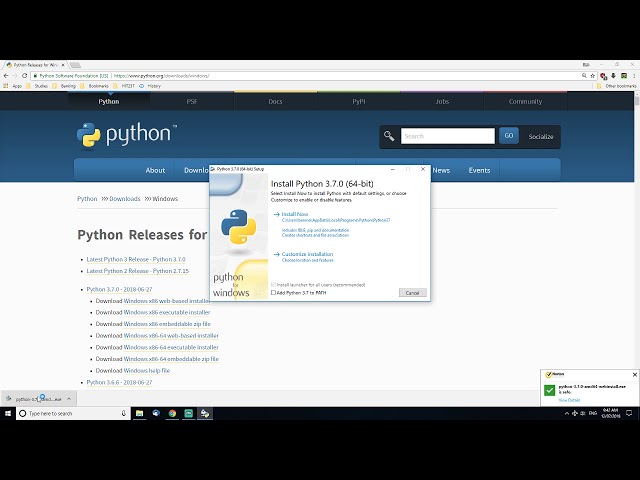Select the Jobs top navigation tab
Viewport: 640px width, 480px height.
pyautogui.click(x=442, y=101)
